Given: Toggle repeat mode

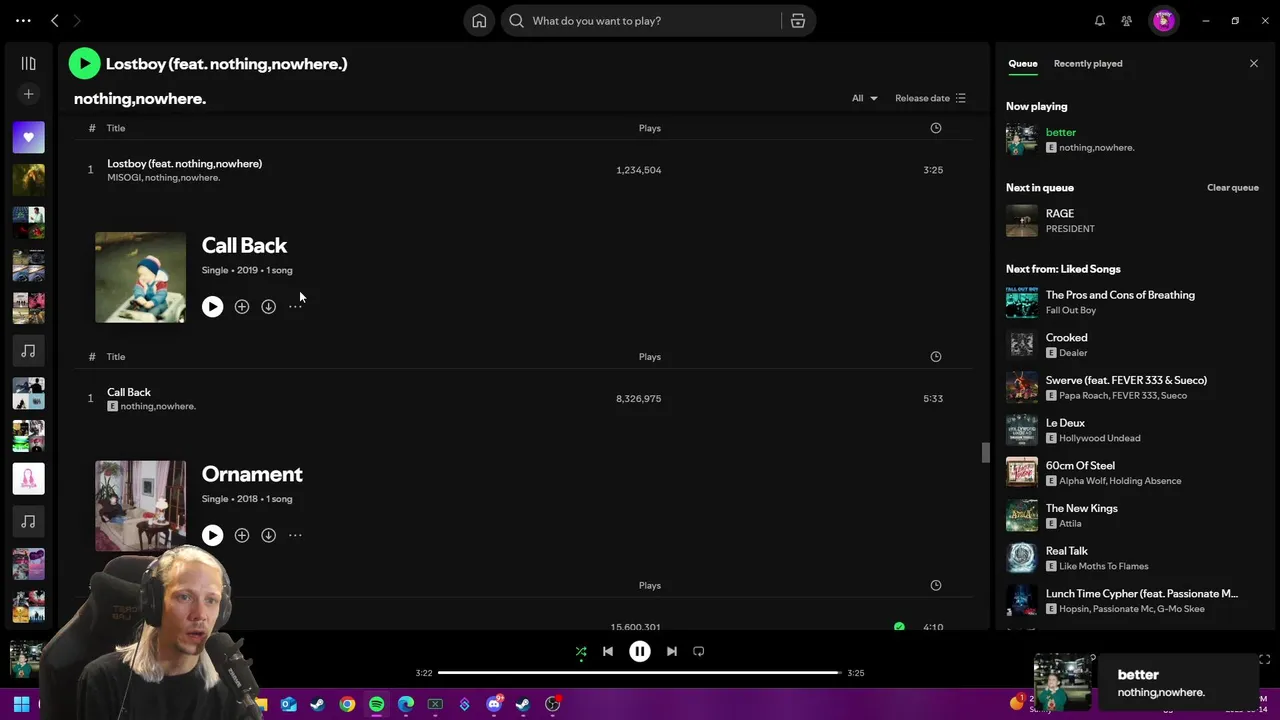Looking at the screenshot, I should 699,652.
